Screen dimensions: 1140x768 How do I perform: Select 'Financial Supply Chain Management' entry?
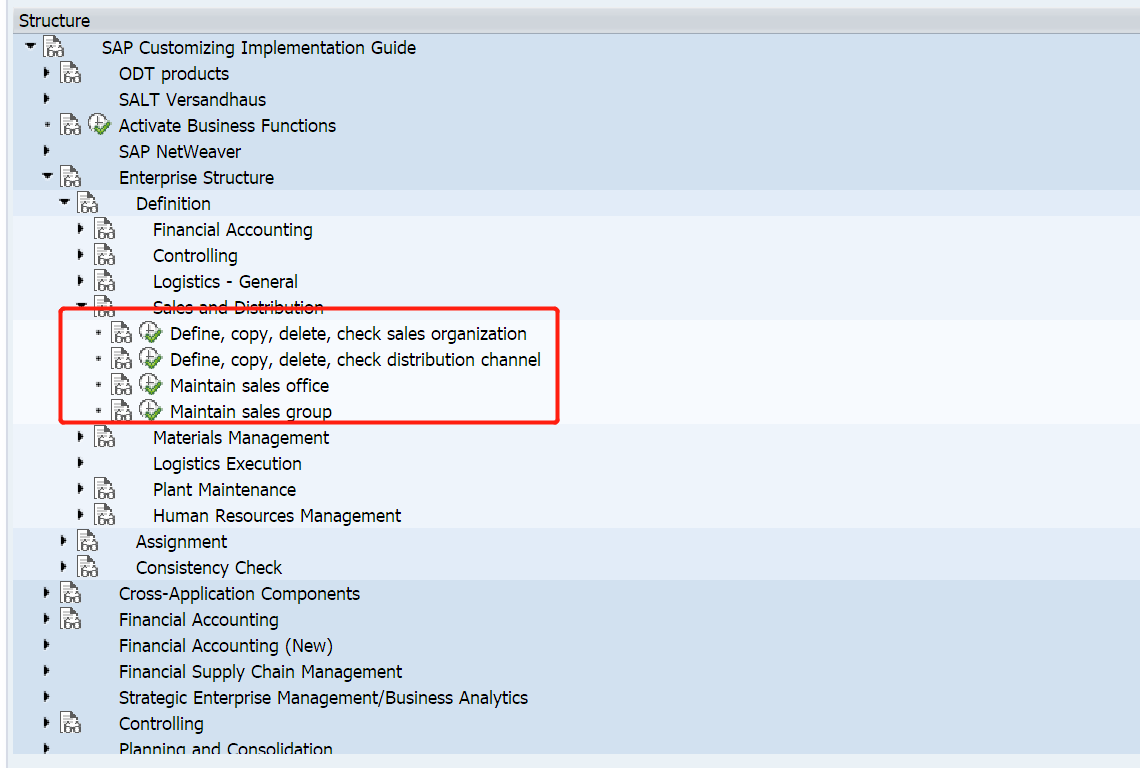260,671
